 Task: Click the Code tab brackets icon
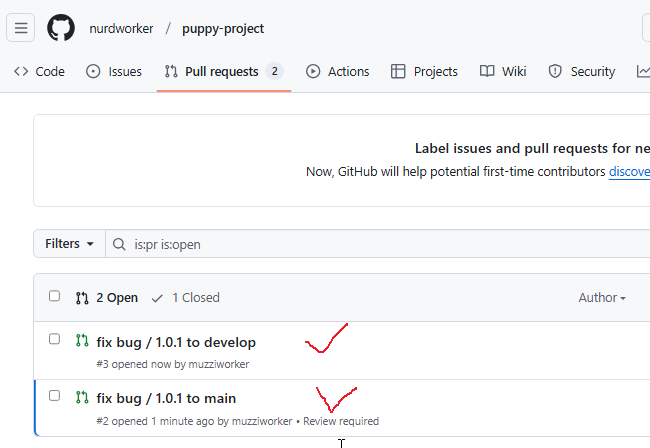21,71
